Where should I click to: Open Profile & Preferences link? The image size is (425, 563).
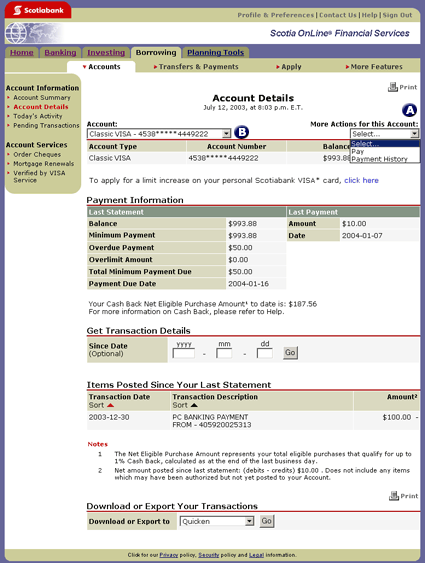[x=275, y=15]
